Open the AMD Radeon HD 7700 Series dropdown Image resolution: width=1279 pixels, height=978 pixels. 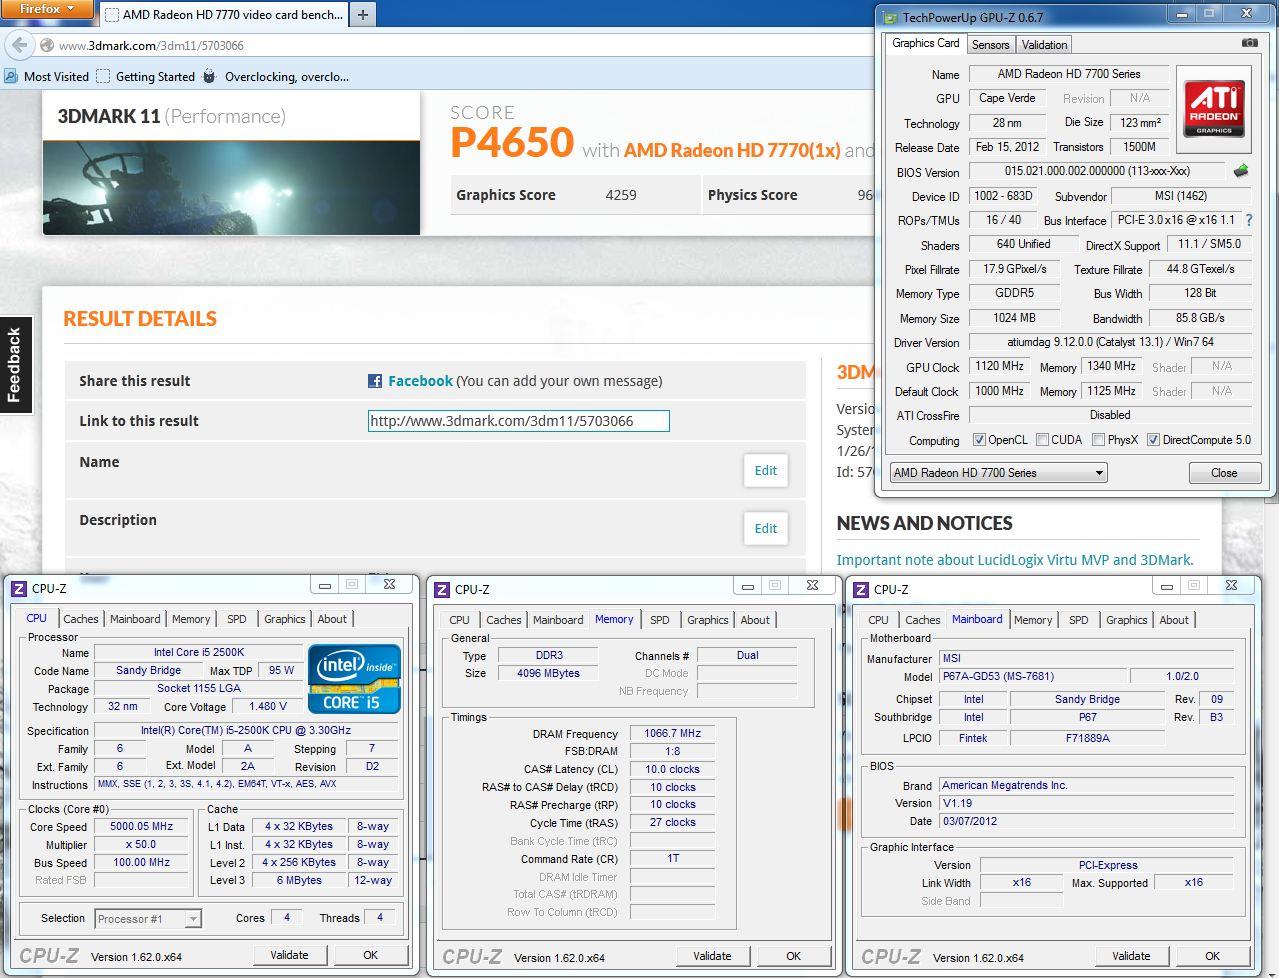click(997, 473)
